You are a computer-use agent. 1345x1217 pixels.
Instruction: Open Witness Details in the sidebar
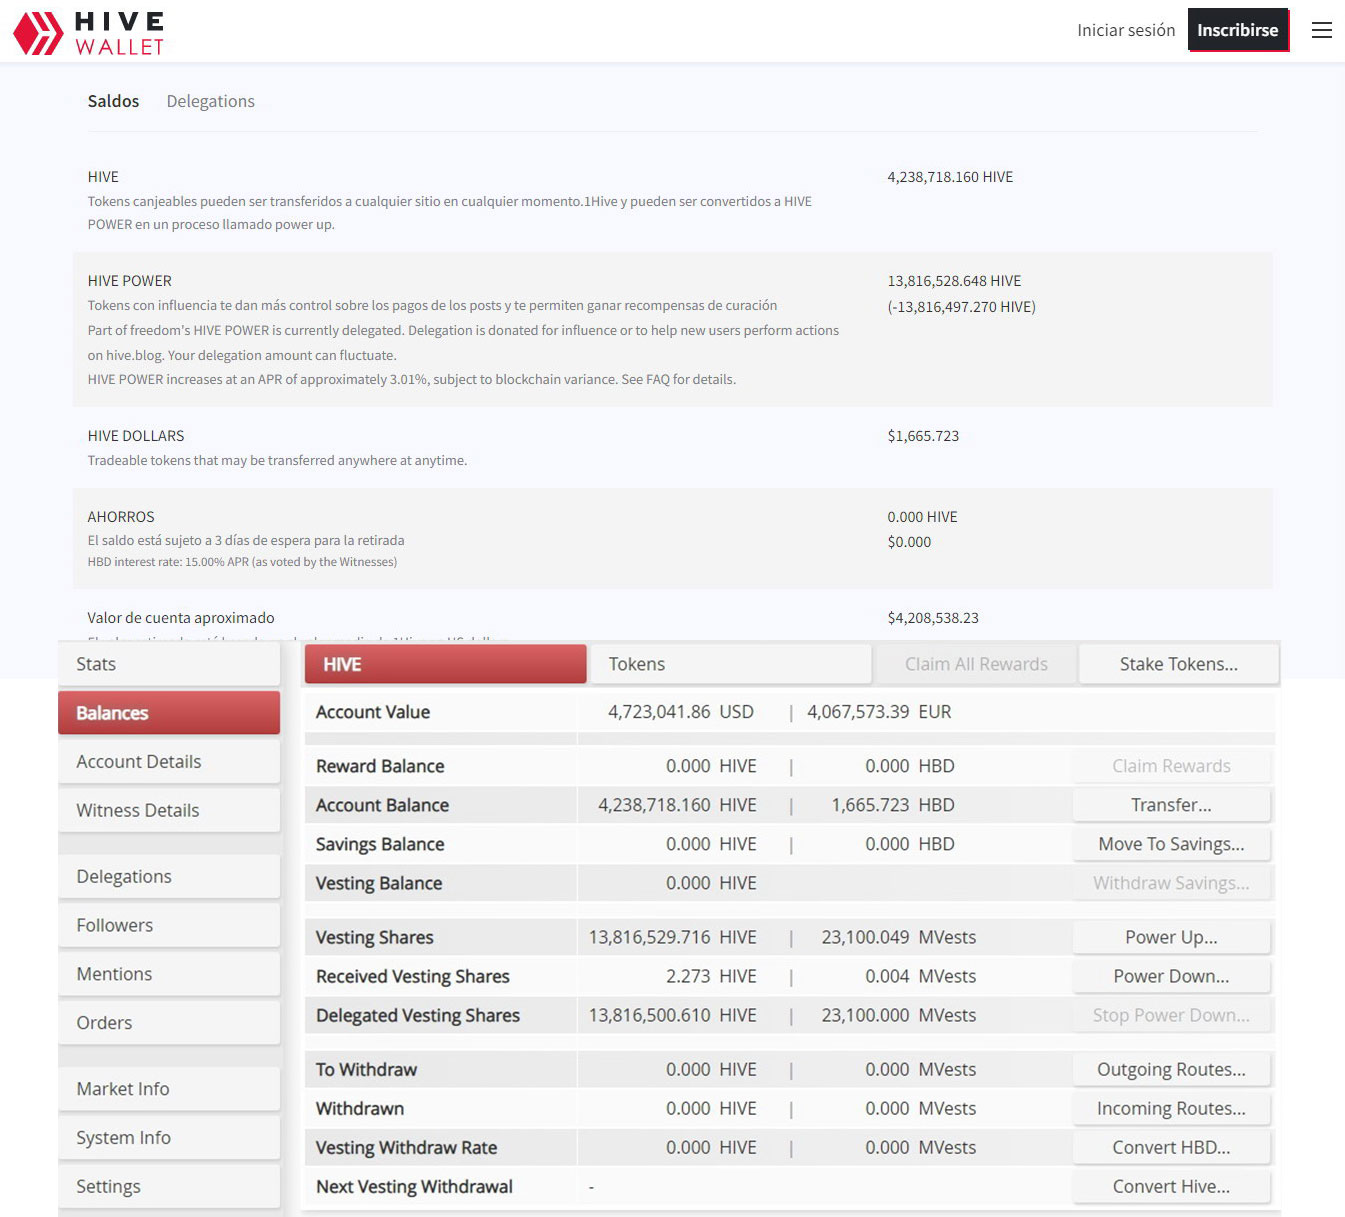[169, 811]
